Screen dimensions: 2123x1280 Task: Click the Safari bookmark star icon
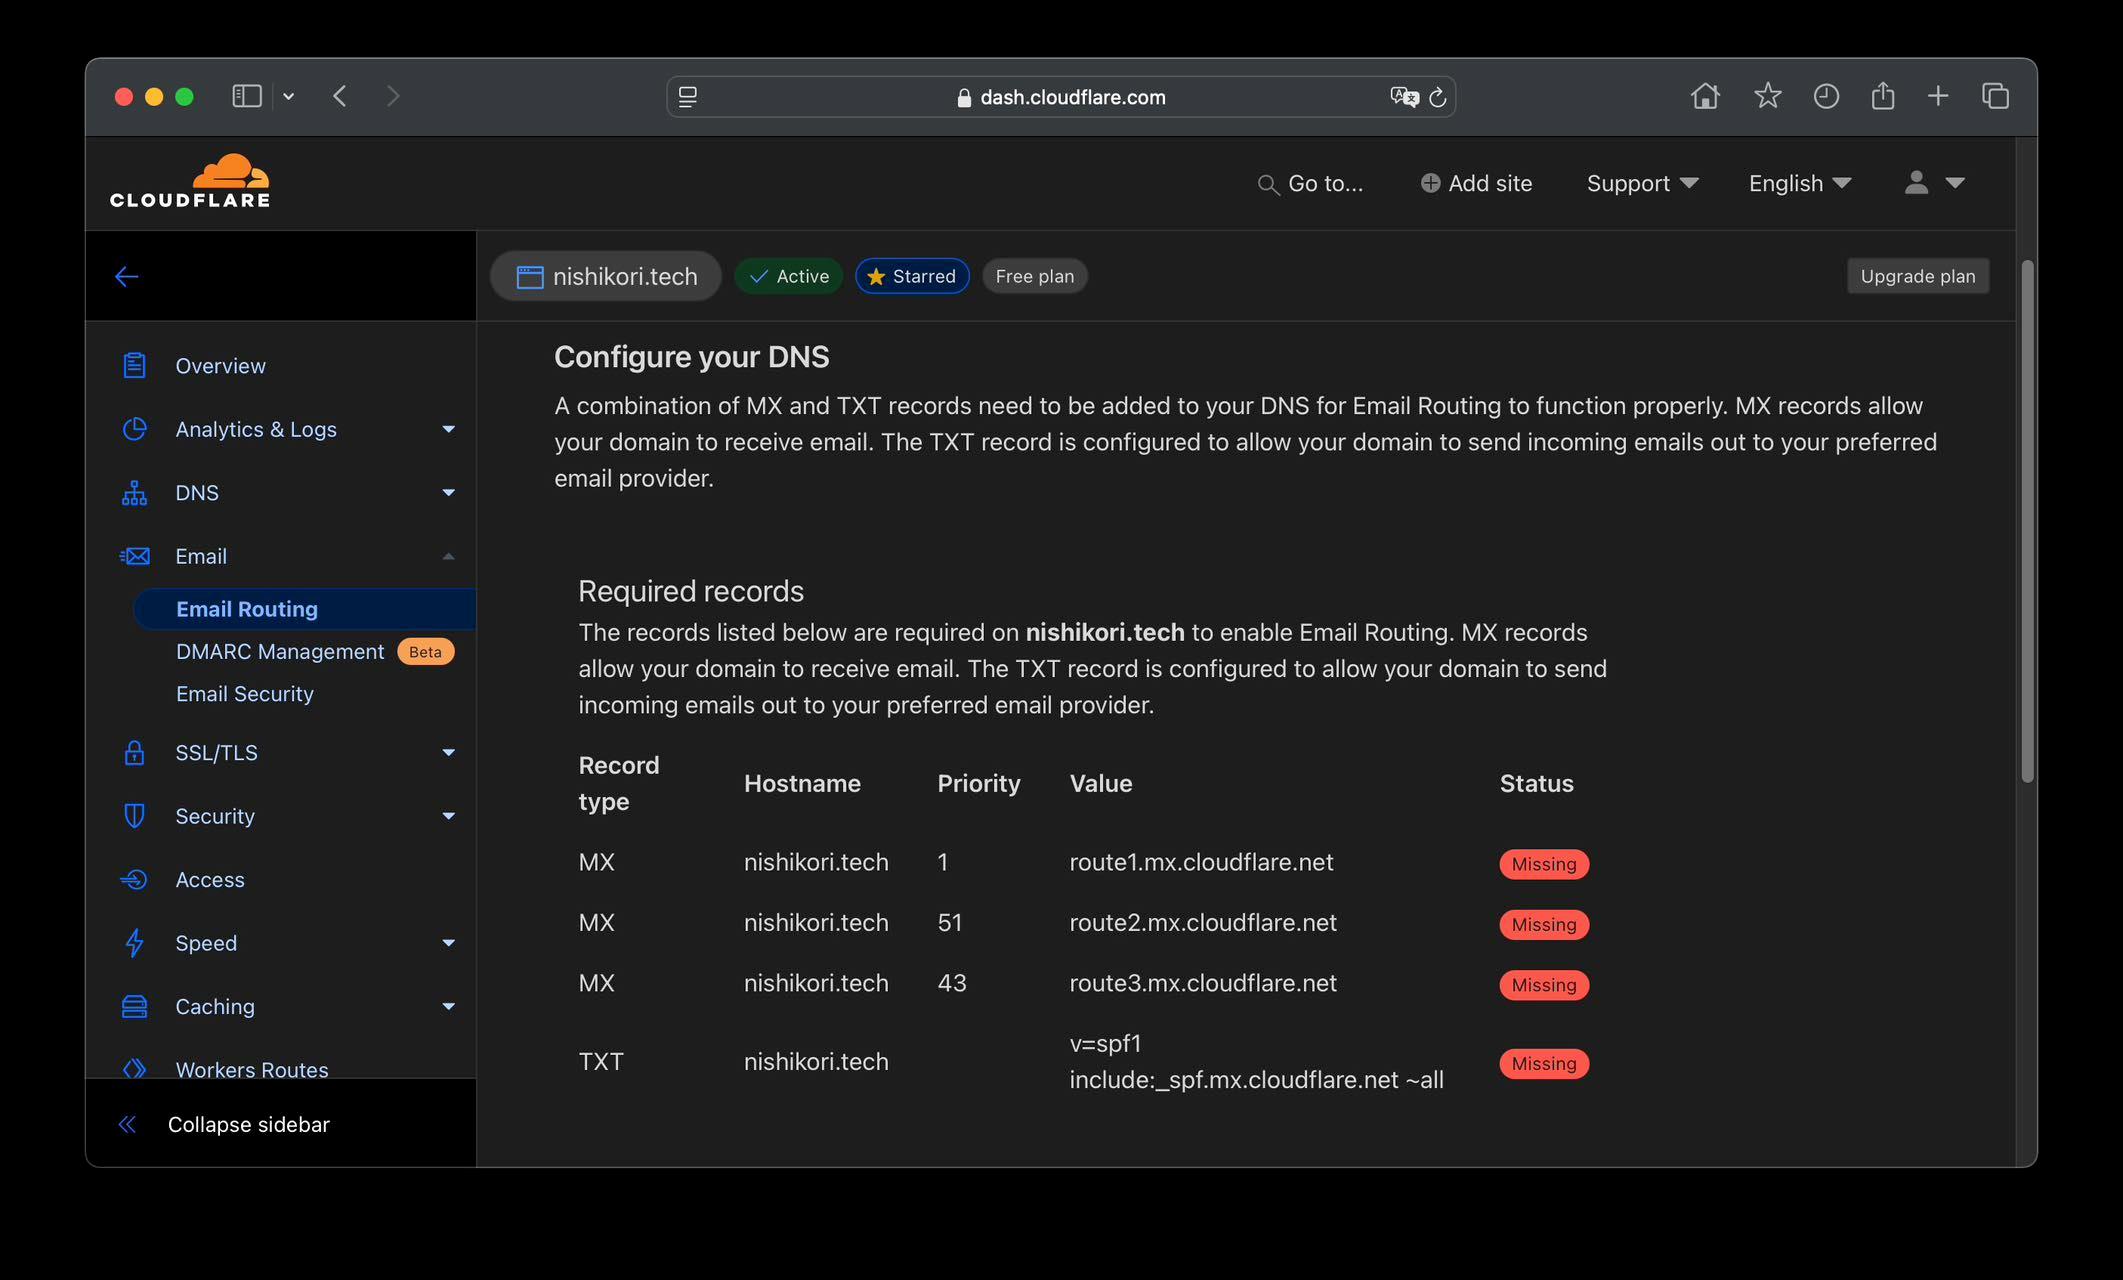[1768, 96]
